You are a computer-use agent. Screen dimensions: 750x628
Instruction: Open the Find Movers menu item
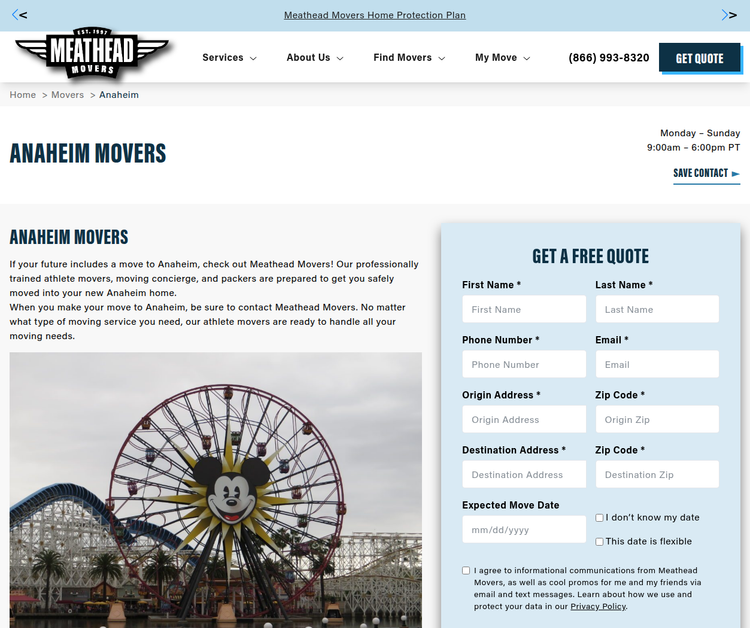coord(402,57)
